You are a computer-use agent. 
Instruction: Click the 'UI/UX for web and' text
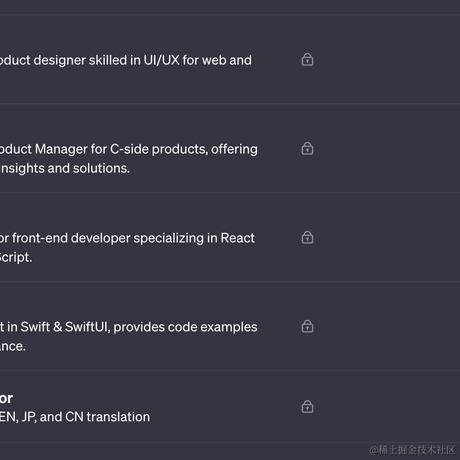click(x=198, y=60)
